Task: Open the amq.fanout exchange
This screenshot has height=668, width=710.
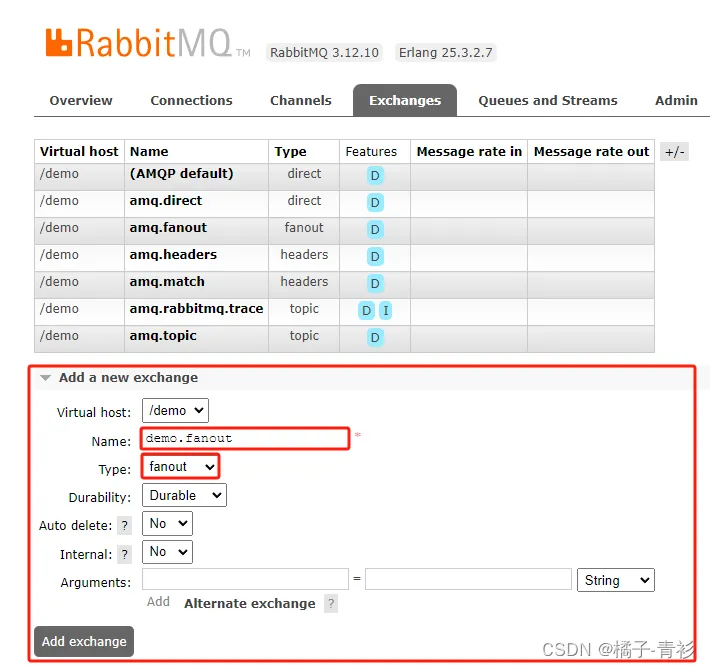Action: [168, 228]
